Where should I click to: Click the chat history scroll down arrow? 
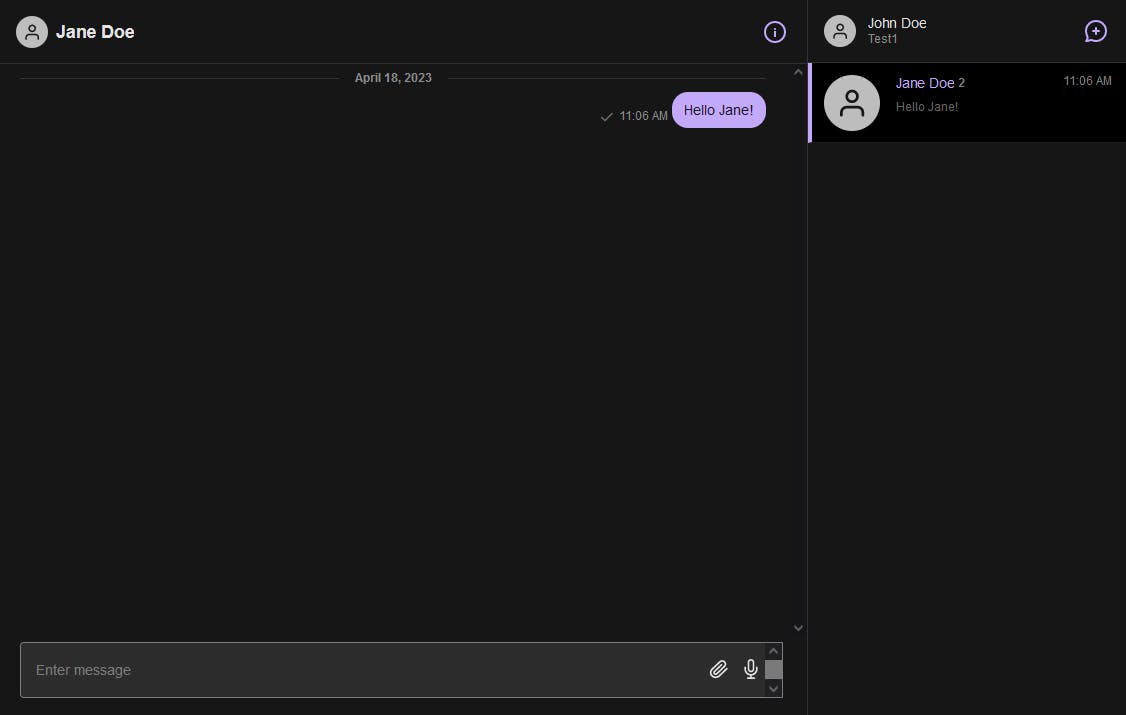(x=798, y=628)
